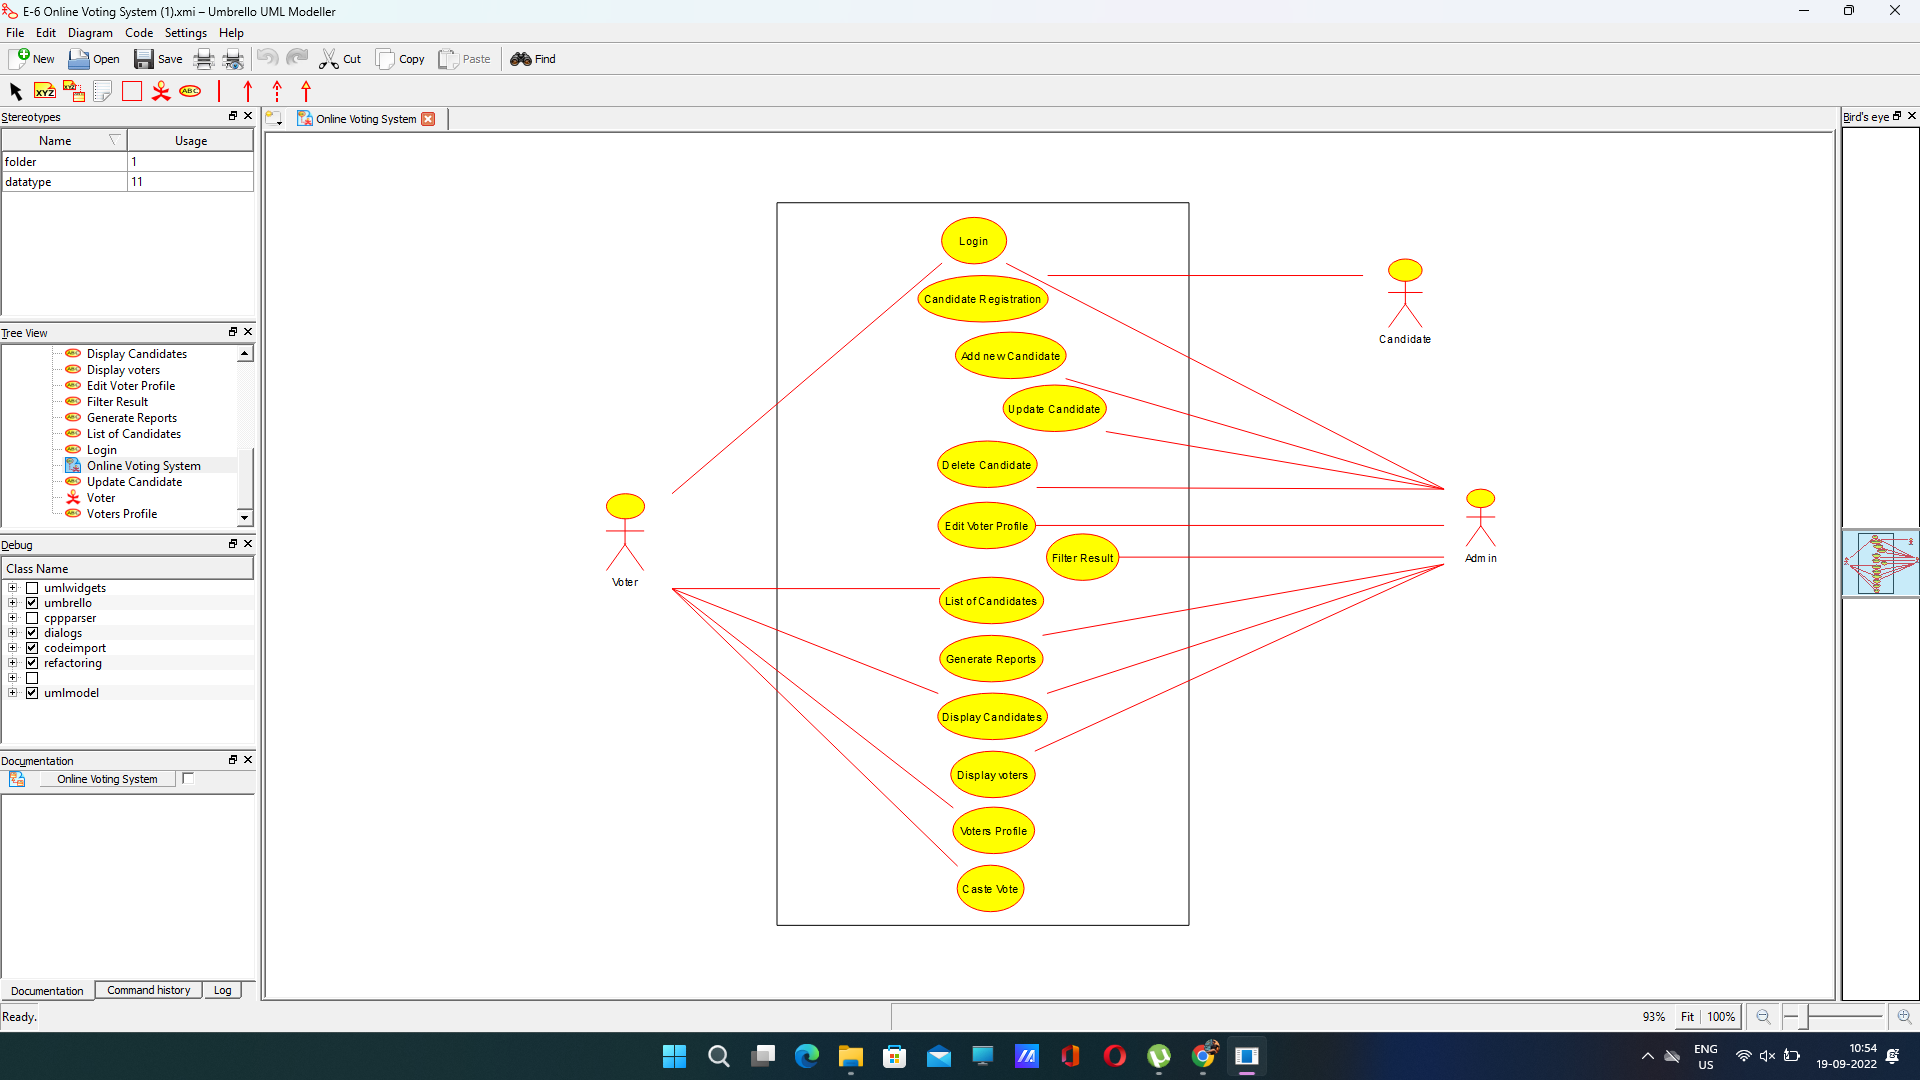Click the Paste button in the toolbar
This screenshot has height=1080, width=1920.
[464, 59]
